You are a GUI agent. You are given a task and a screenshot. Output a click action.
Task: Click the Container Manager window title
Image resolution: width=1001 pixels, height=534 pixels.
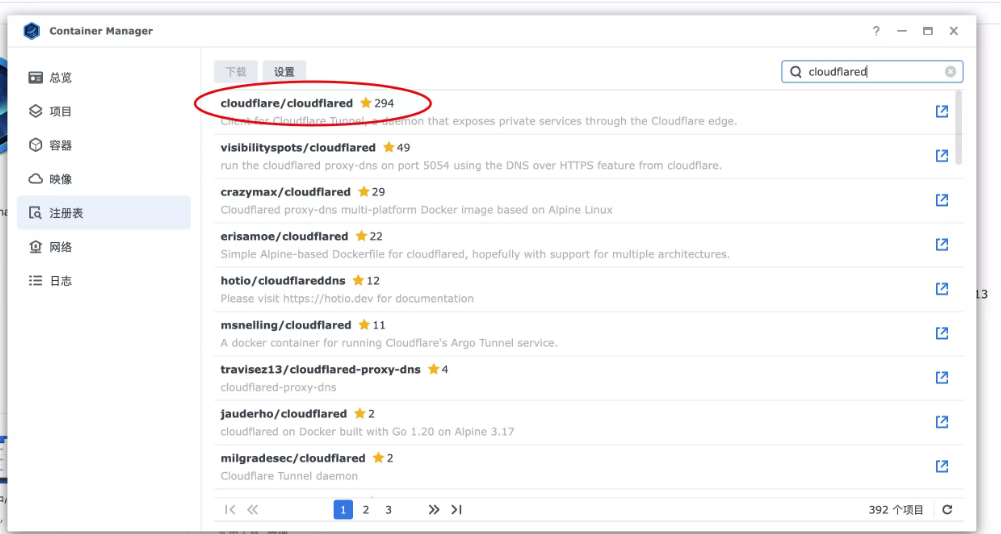(101, 31)
